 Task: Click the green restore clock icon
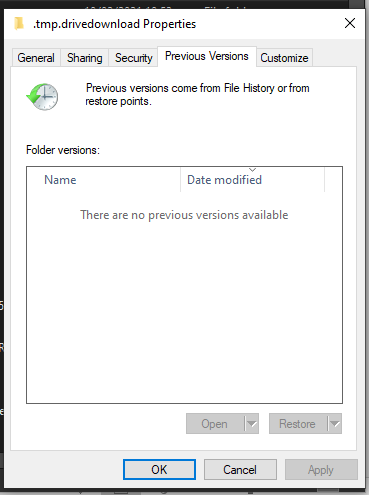[42, 97]
